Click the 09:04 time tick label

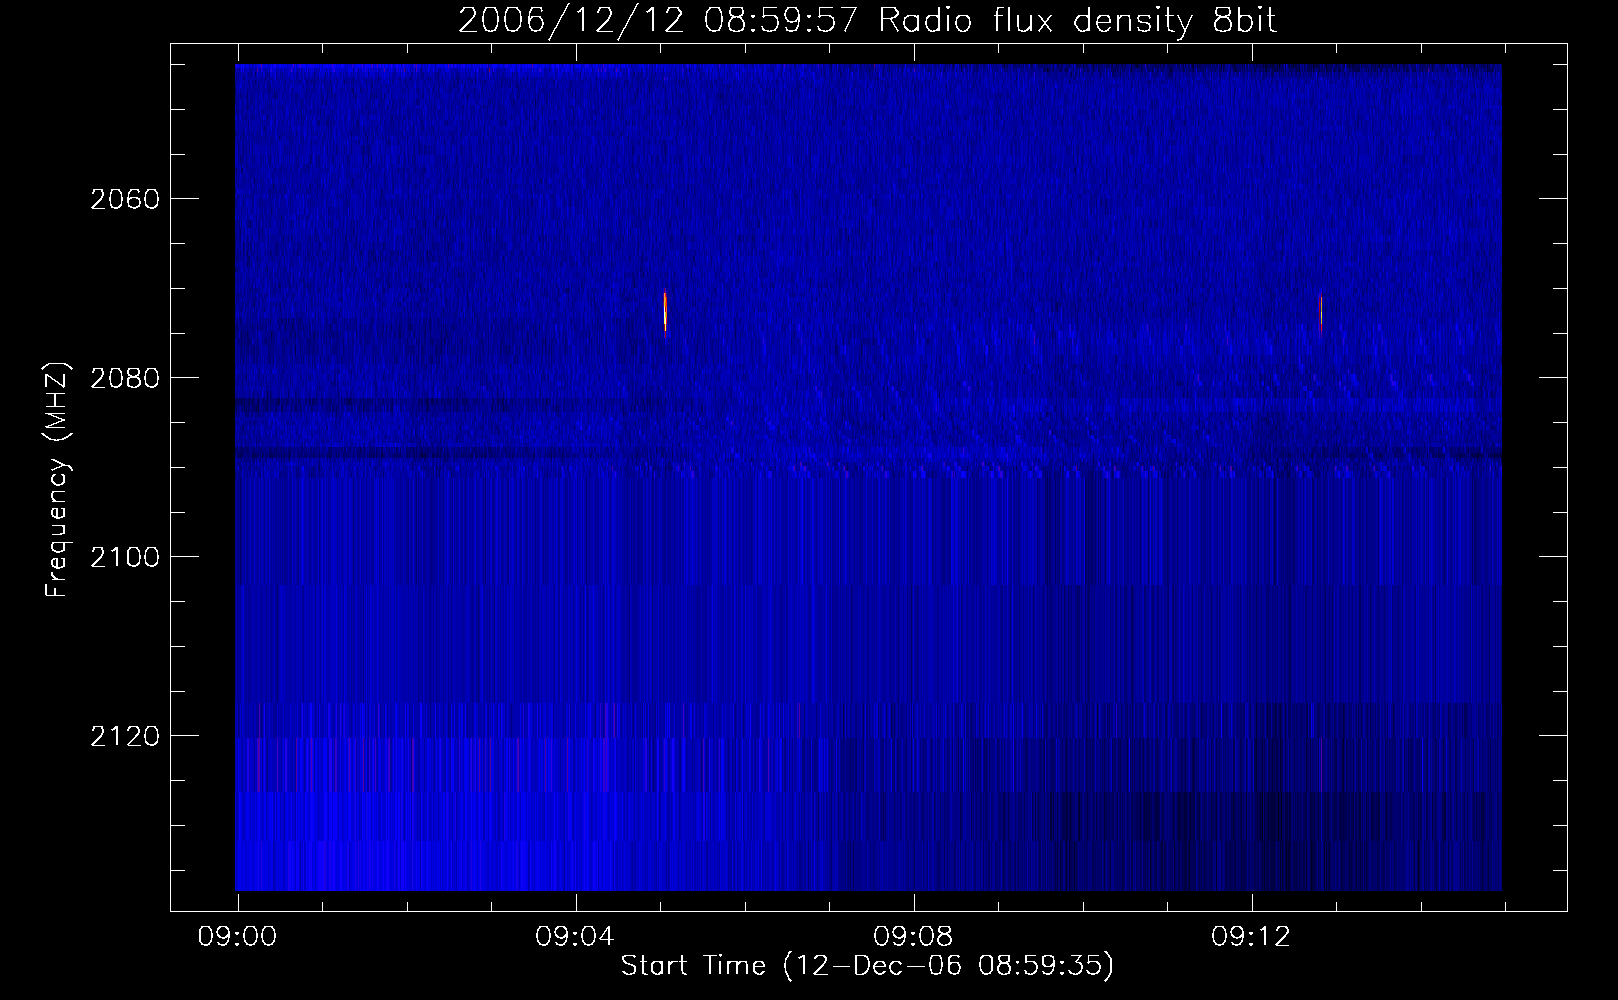coord(576,937)
